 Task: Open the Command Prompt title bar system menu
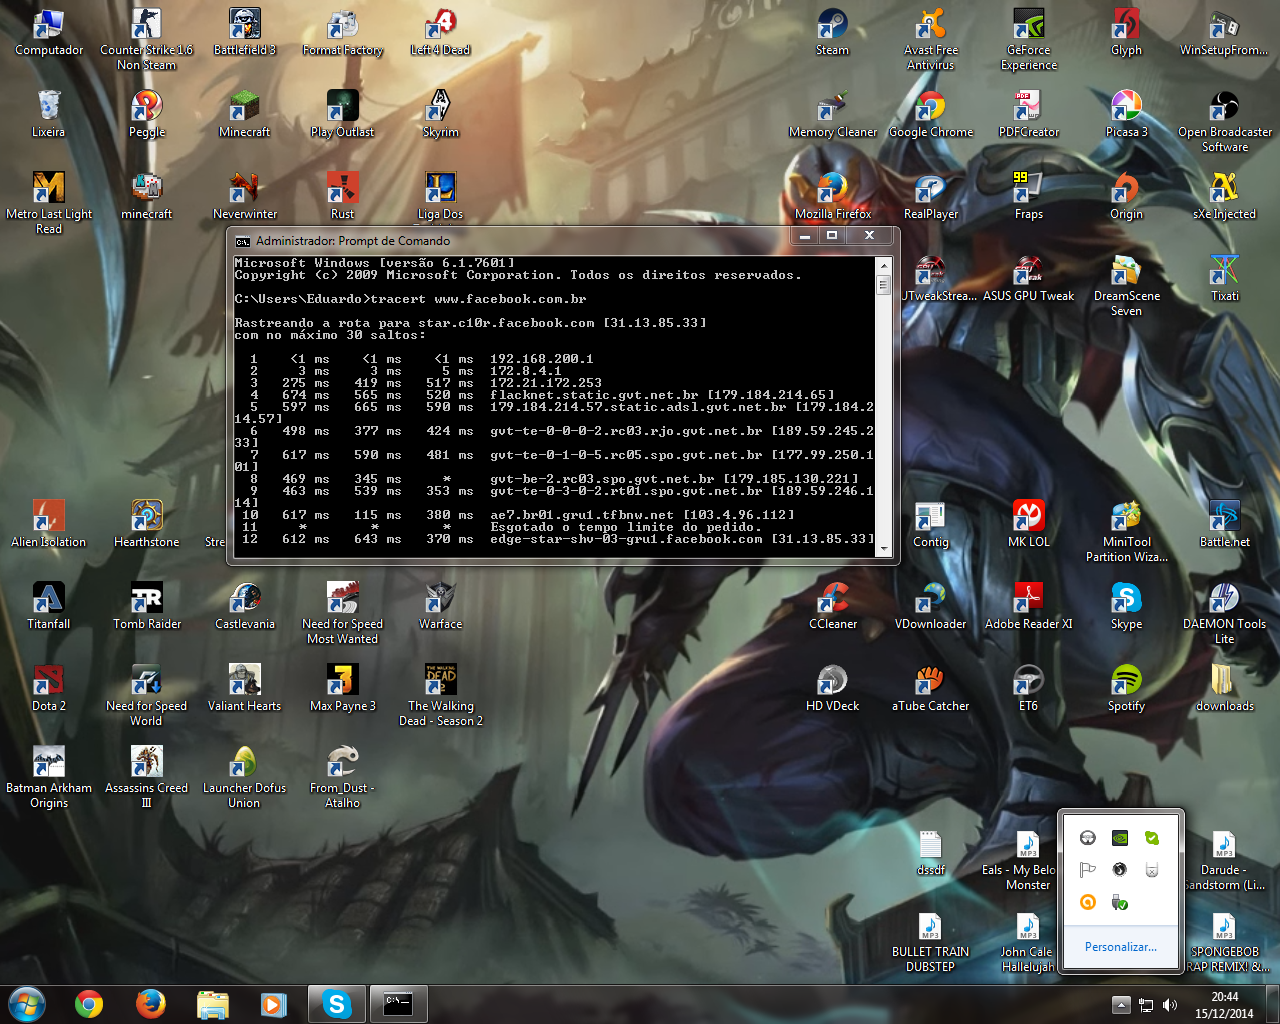click(242, 241)
